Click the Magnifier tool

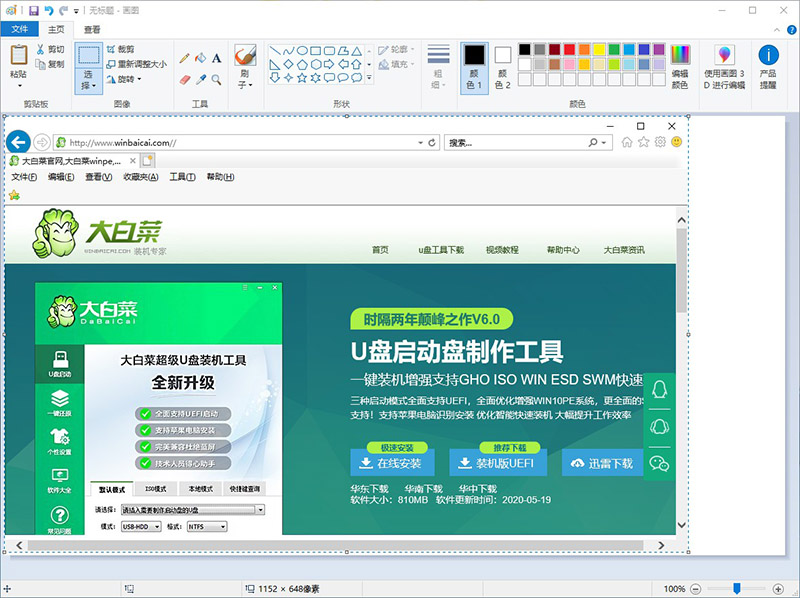click(x=216, y=79)
